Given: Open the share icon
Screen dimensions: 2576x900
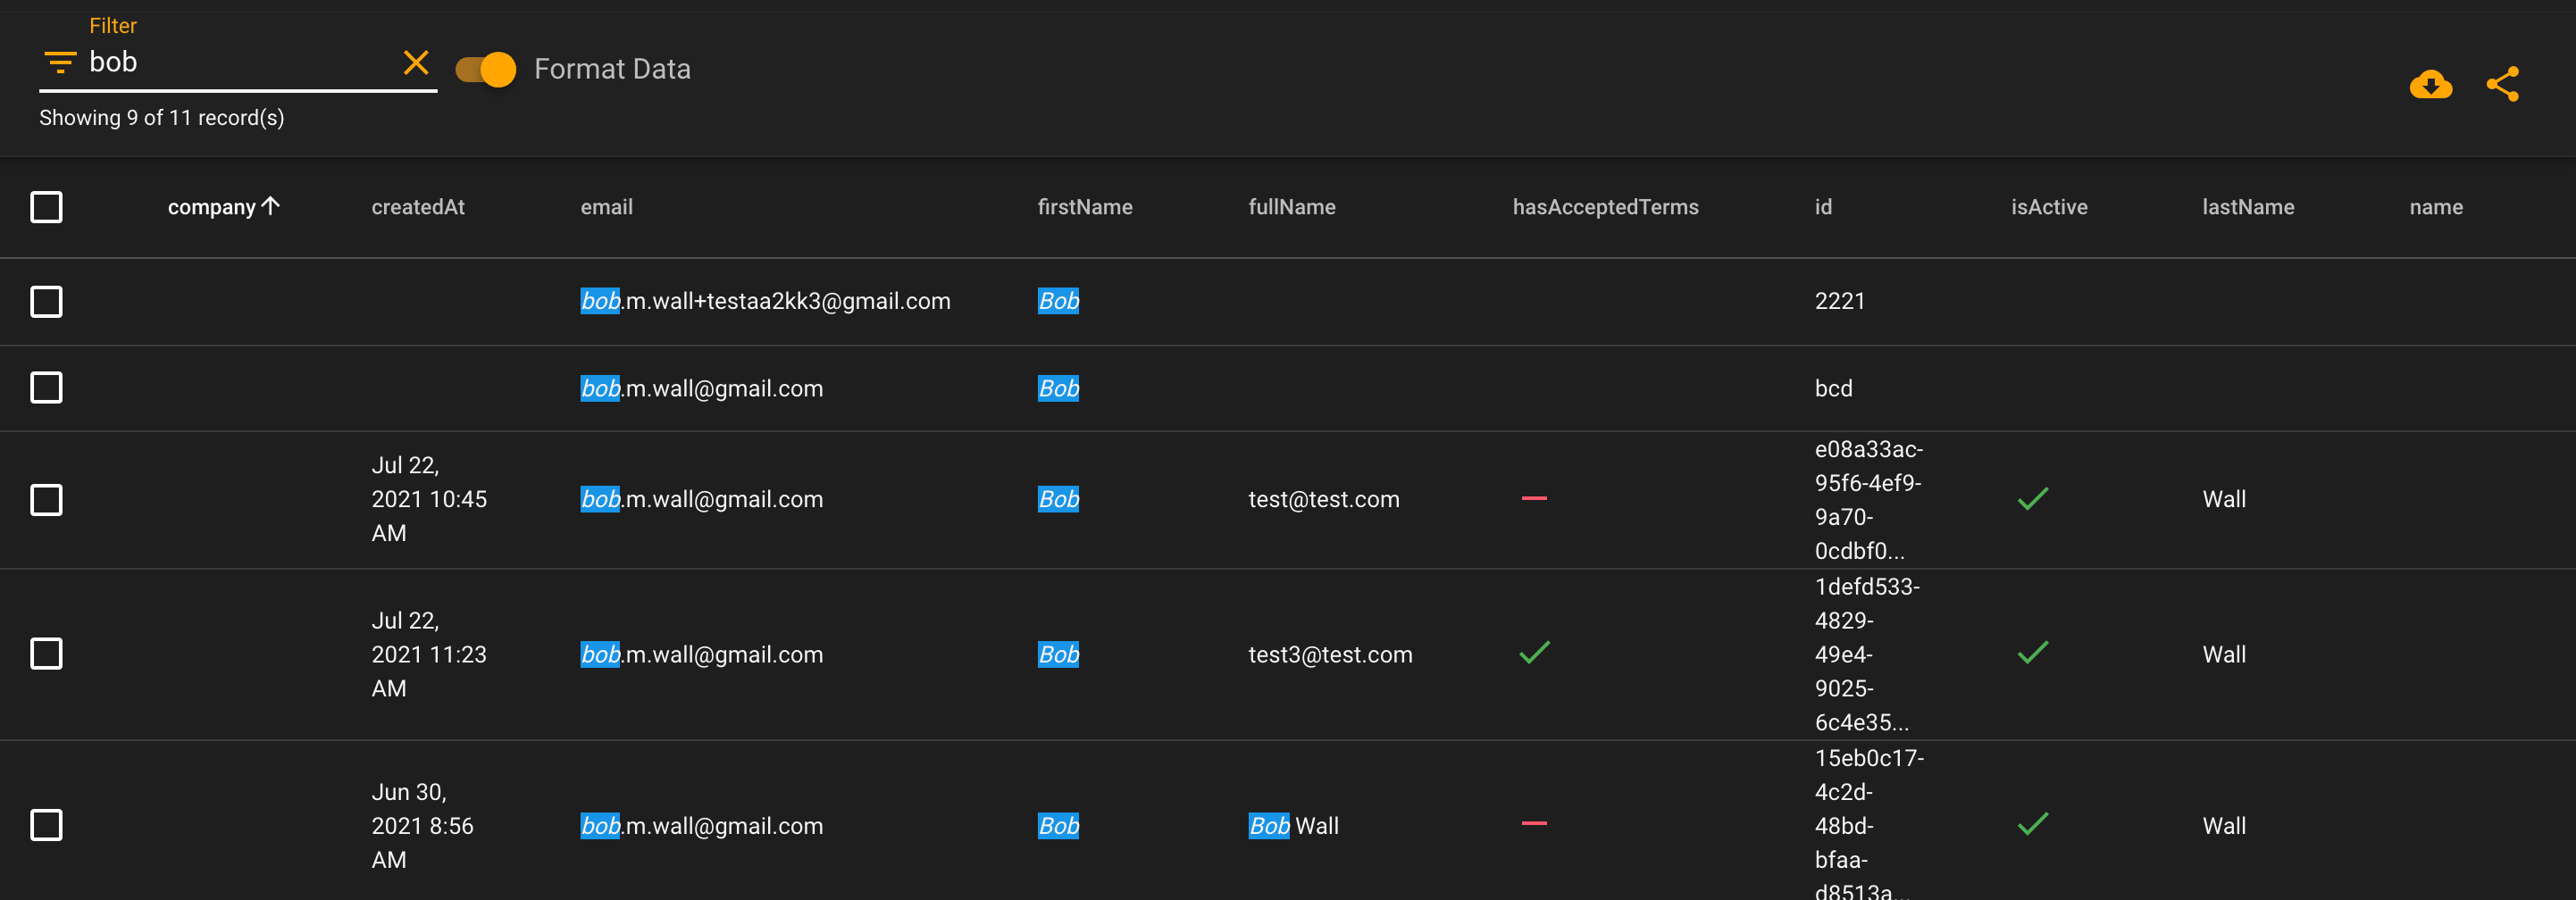Looking at the screenshot, I should tap(2503, 84).
